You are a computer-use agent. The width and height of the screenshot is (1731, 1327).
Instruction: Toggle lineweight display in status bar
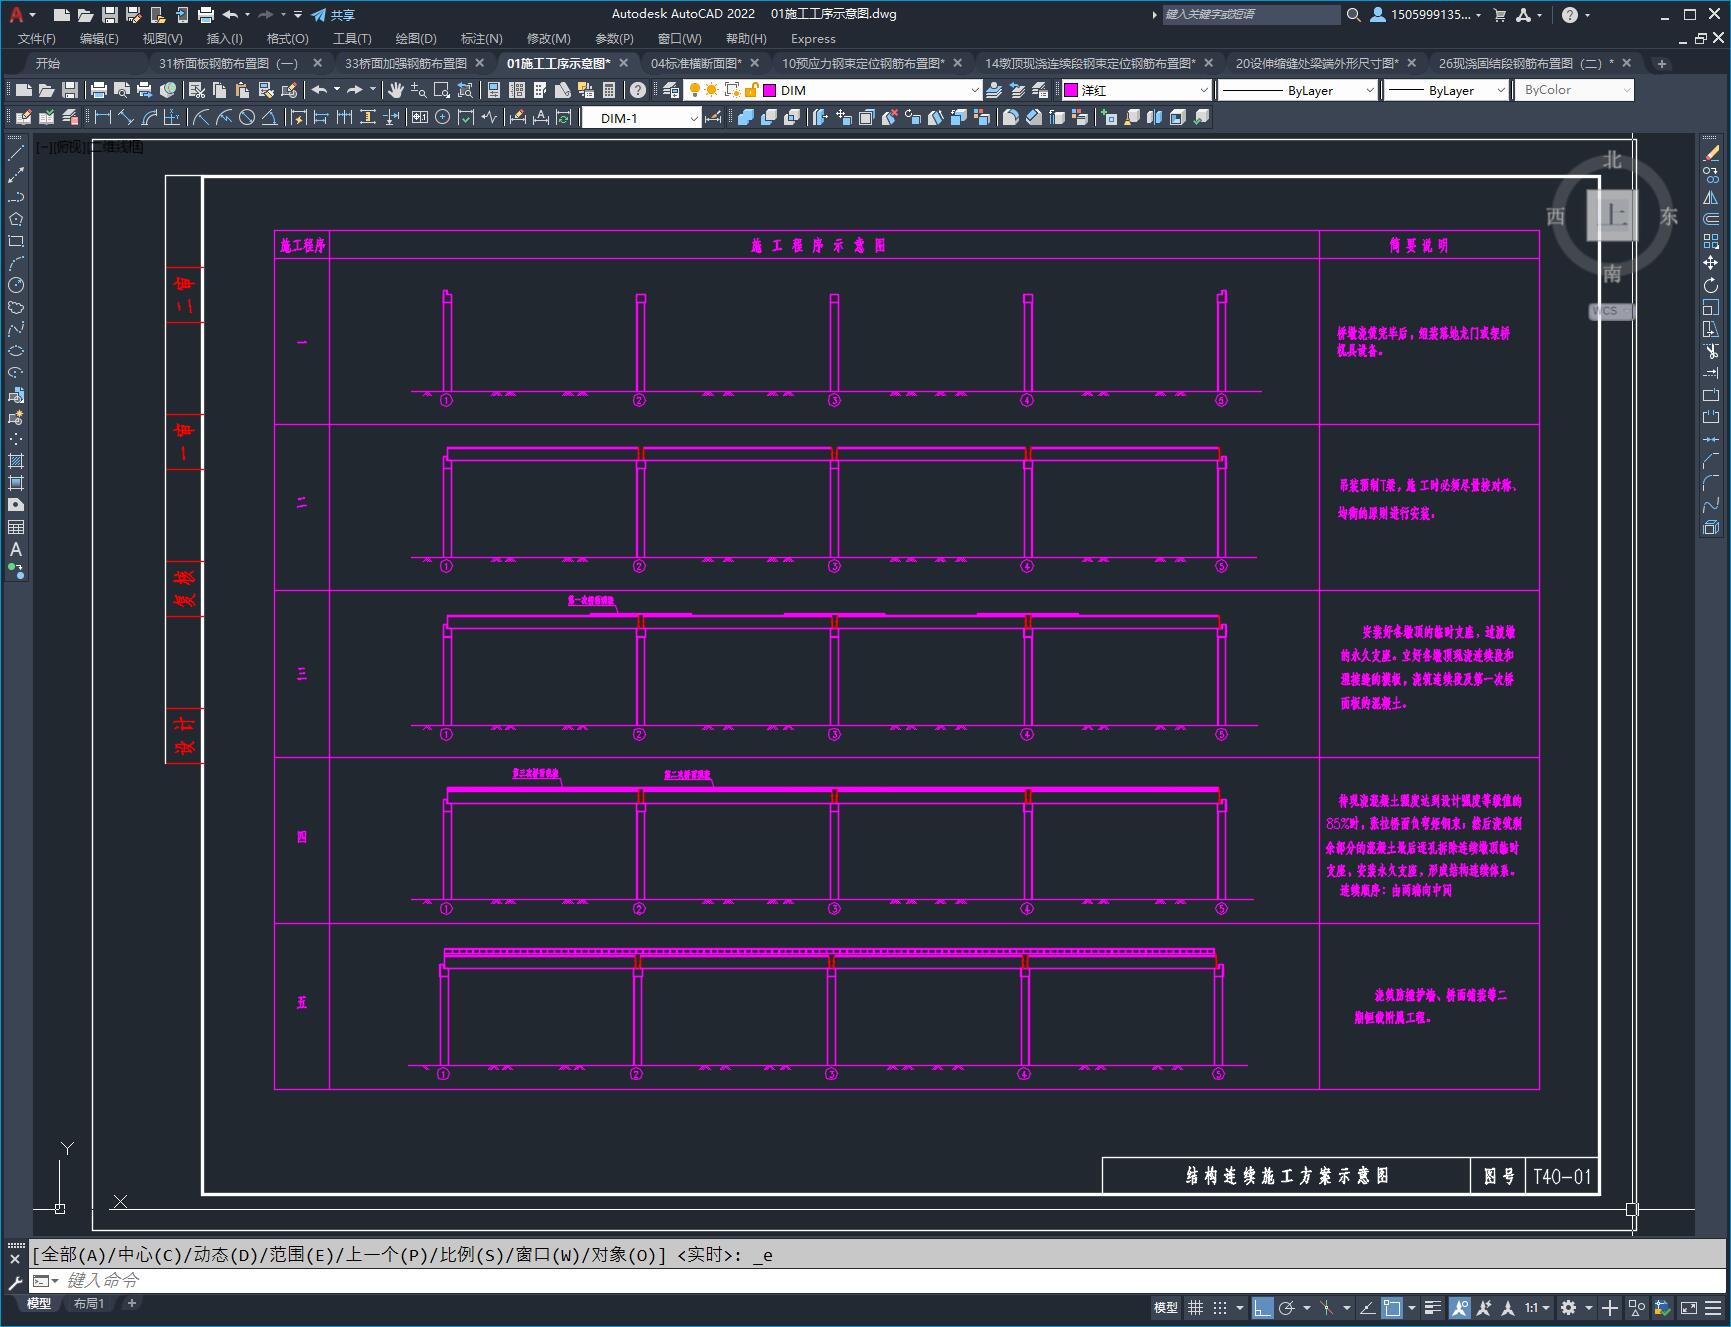click(x=1432, y=1308)
